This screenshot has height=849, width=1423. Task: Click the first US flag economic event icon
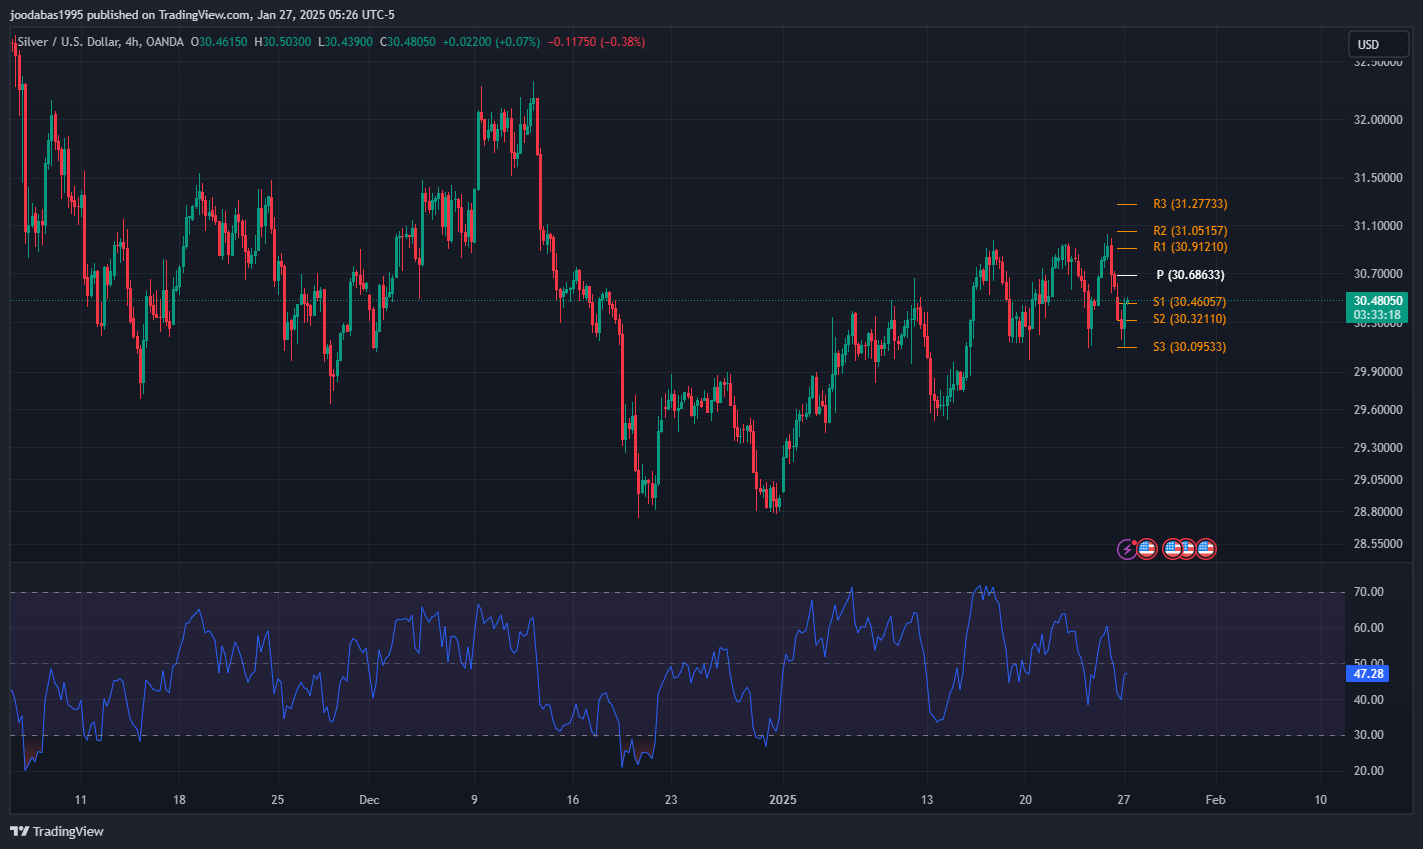[1147, 548]
